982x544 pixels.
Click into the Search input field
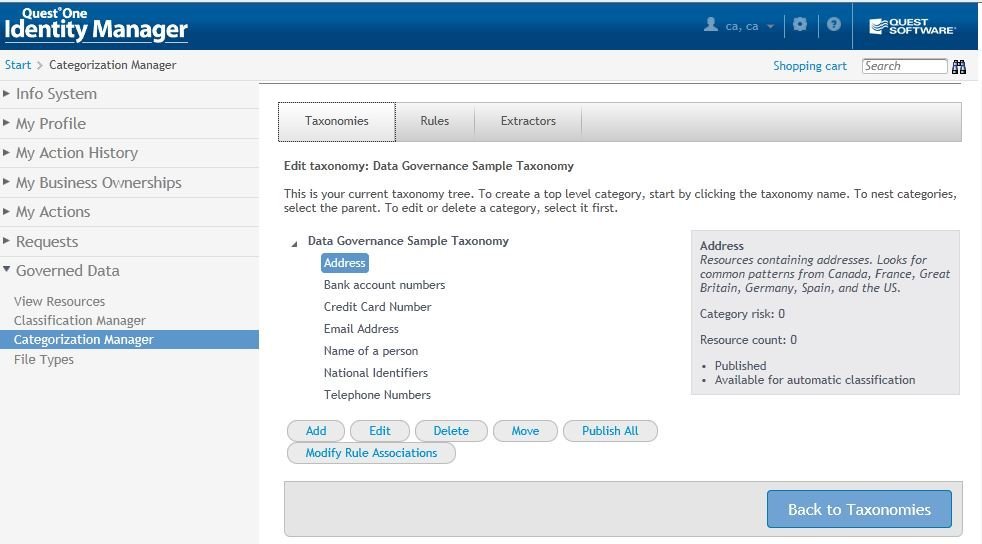[903, 66]
